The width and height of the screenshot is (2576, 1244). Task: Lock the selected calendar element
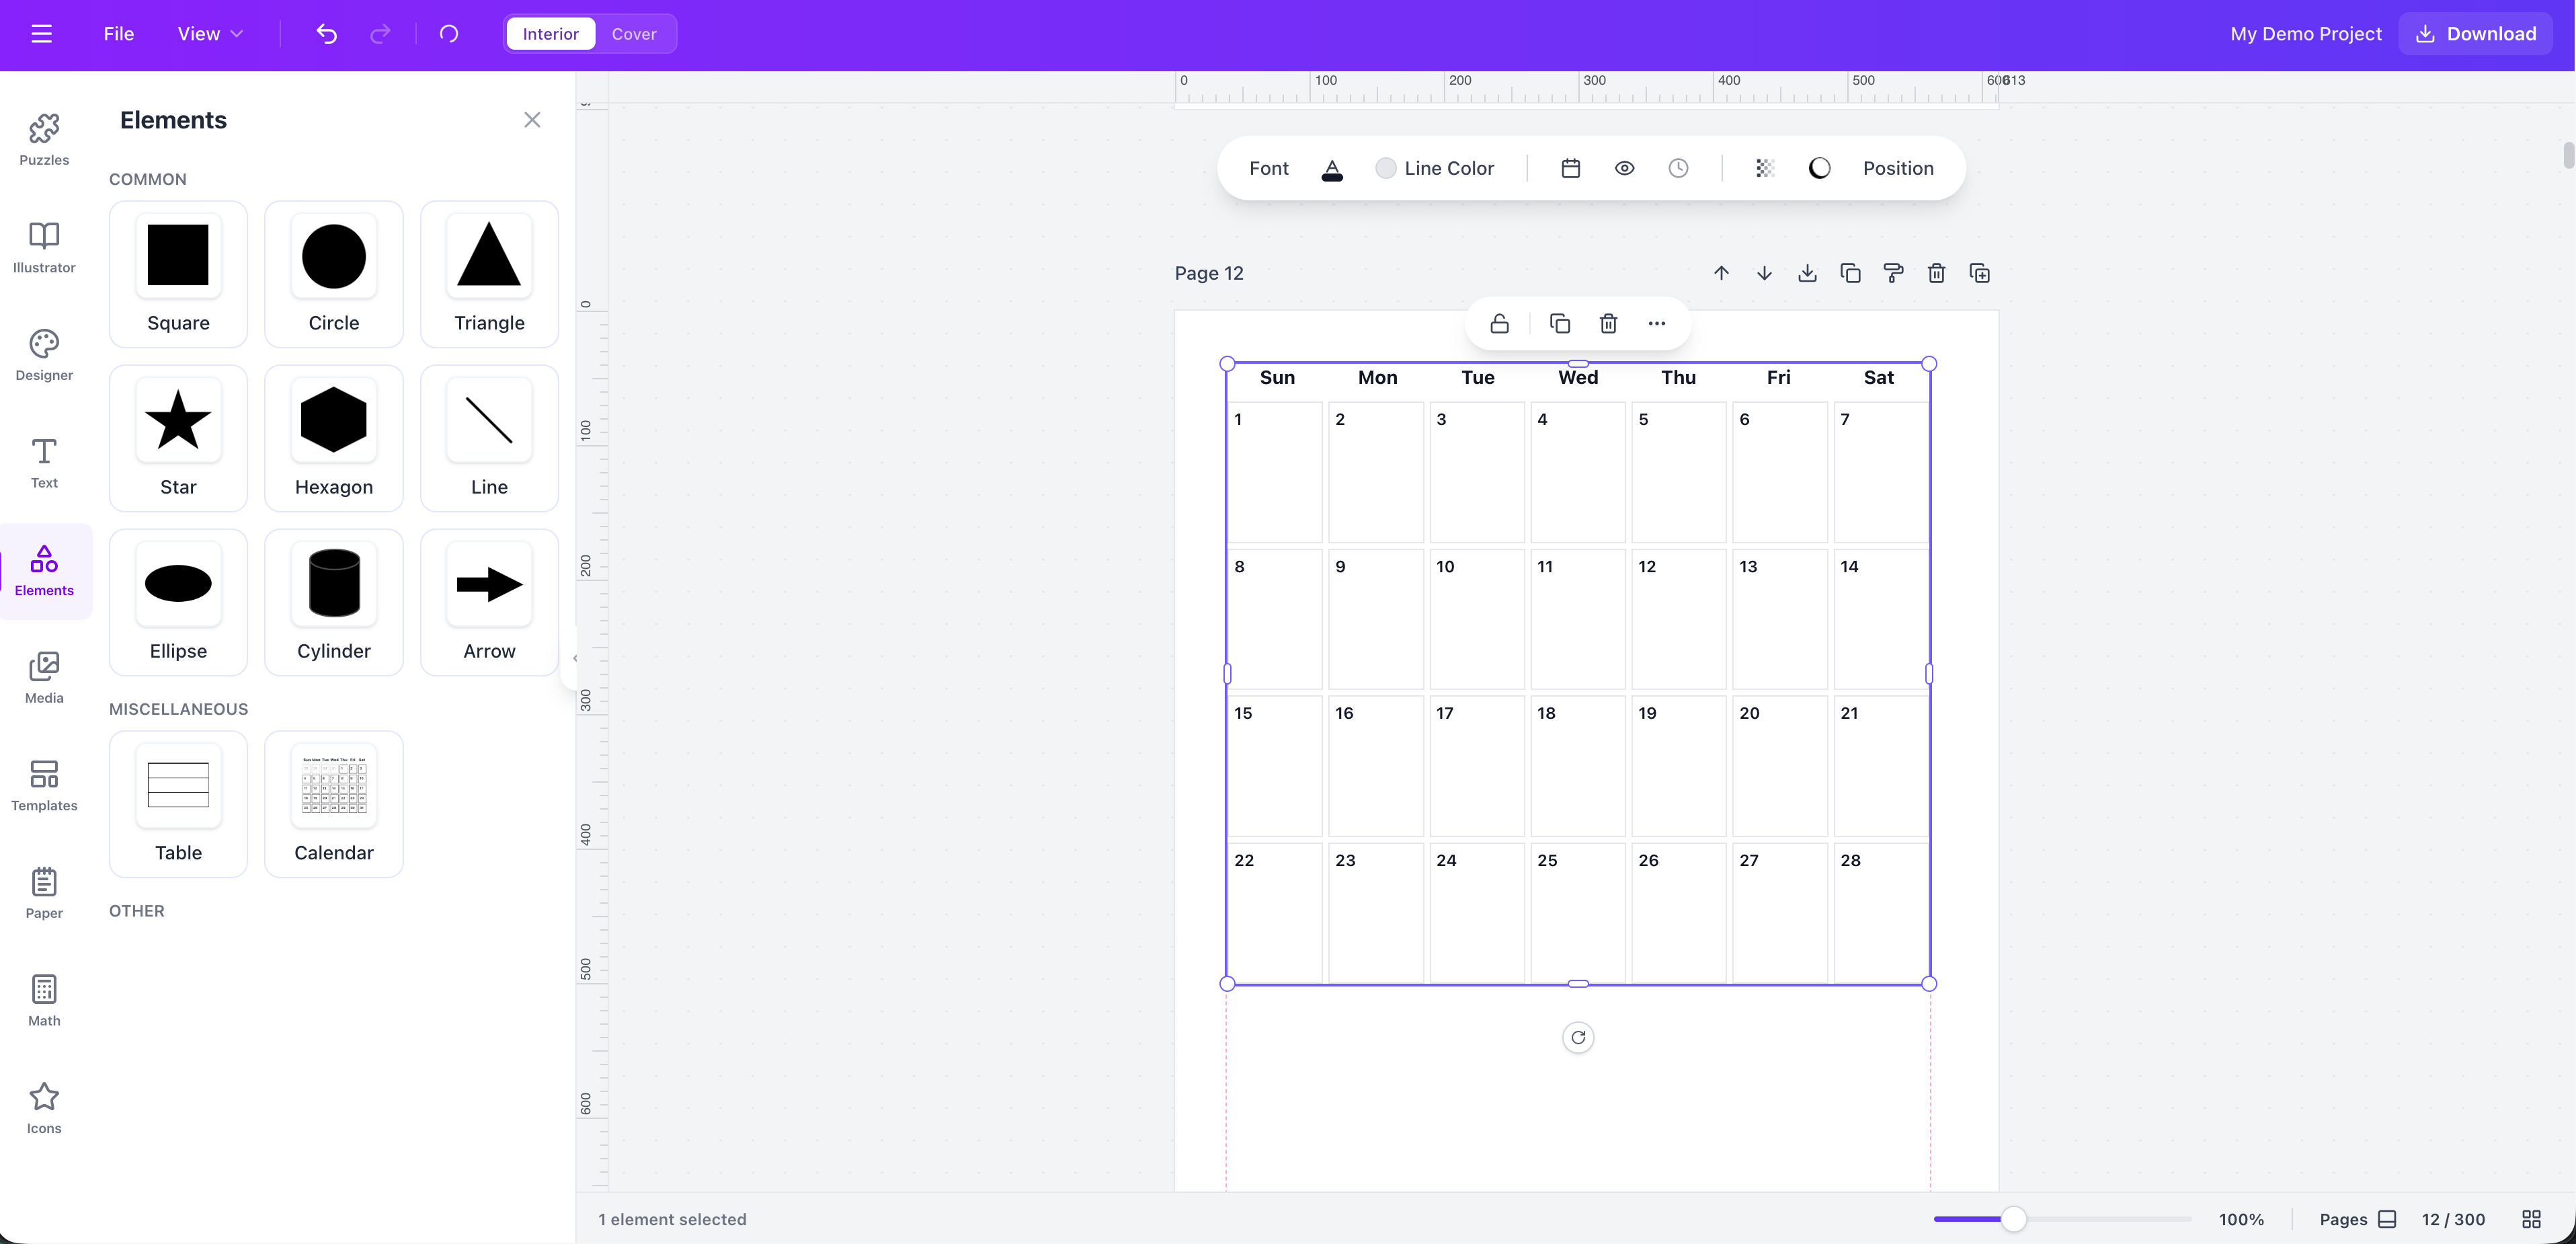(x=1499, y=323)
